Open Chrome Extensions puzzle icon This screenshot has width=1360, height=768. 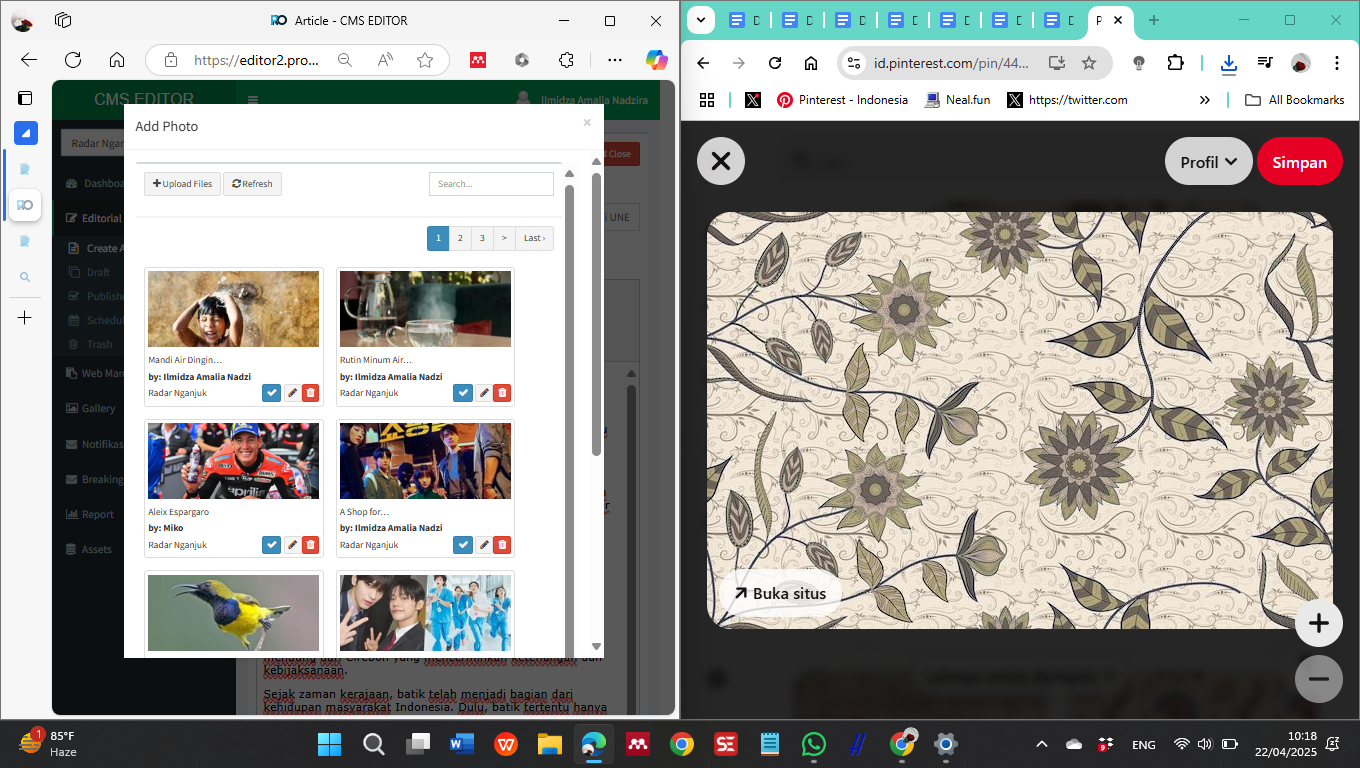point(1176,63)
